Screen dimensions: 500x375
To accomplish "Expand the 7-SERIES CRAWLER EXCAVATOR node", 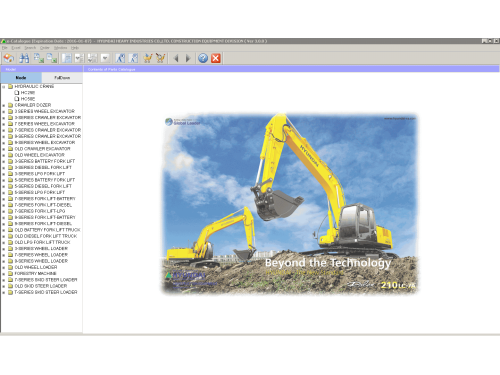I will (x=4, y=130).
